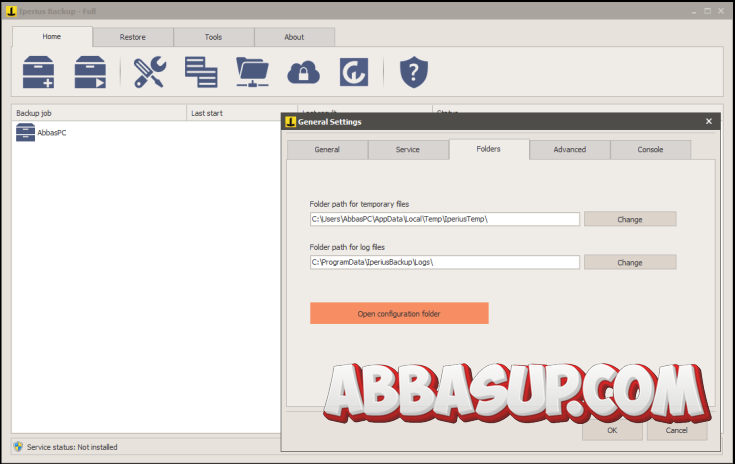Cancel the General Settings dialog

677,430
